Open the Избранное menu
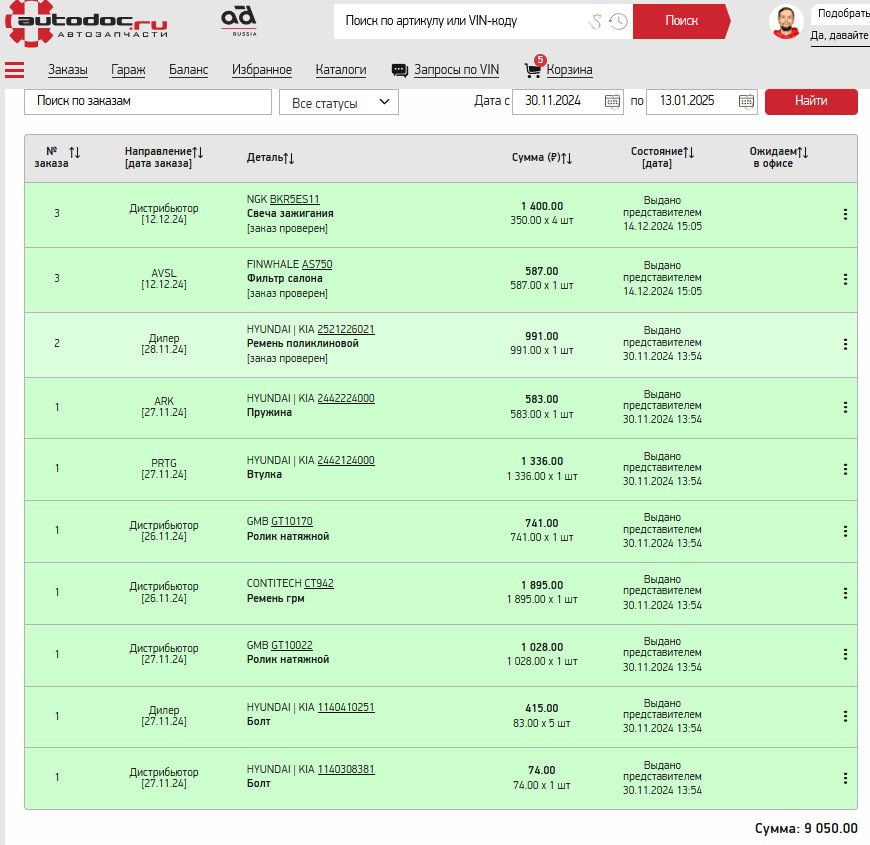 tap(262, 70)
